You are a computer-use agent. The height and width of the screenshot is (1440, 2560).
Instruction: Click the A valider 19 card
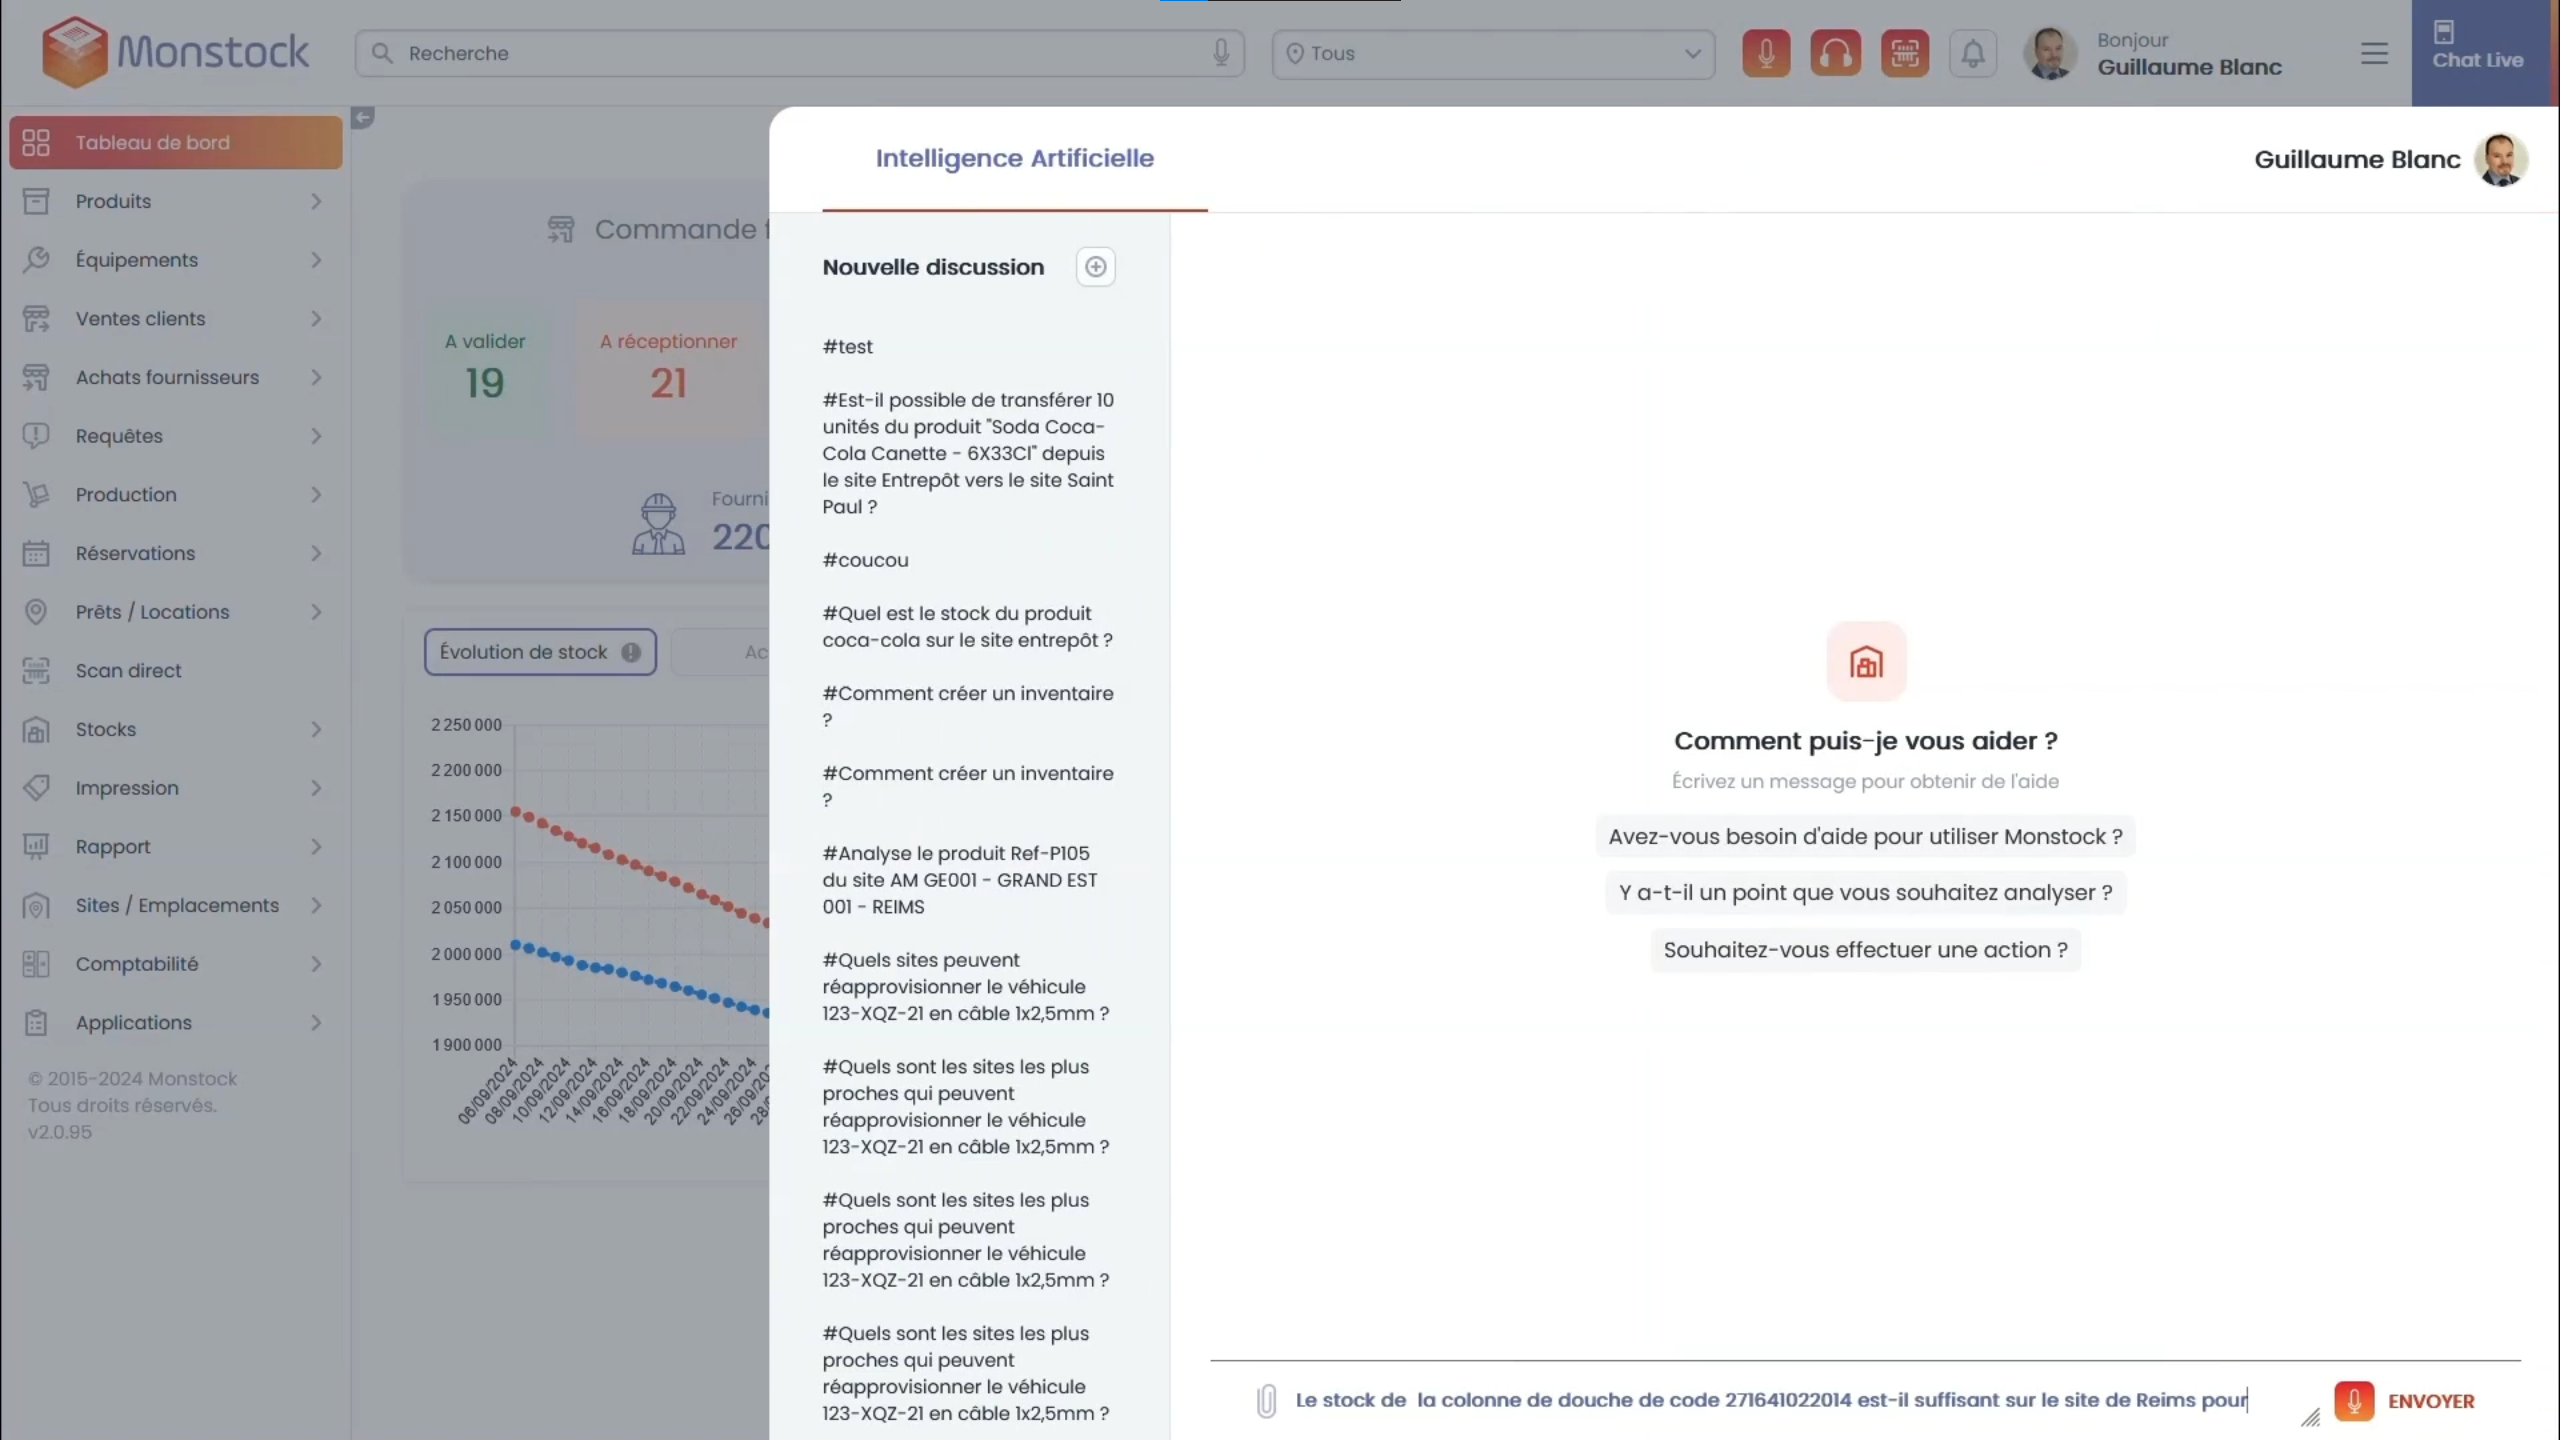point(485,370)
